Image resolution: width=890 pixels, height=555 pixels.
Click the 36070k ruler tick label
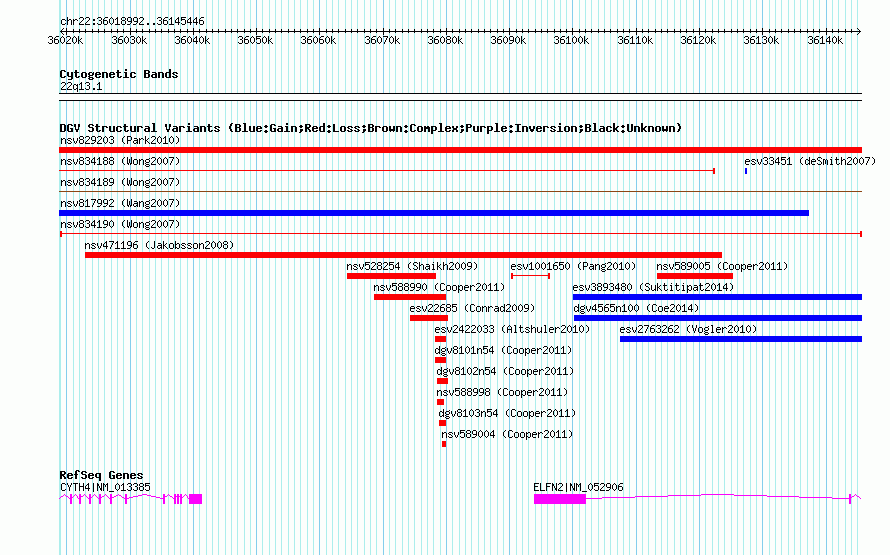click(382, 40)
